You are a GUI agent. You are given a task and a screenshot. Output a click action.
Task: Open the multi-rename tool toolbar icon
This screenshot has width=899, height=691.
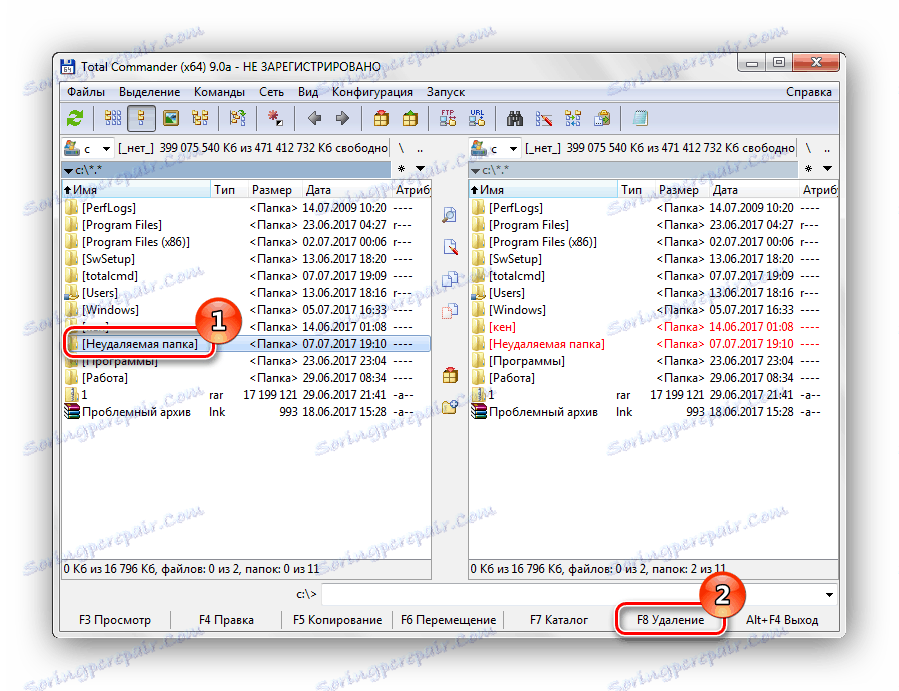544,118
